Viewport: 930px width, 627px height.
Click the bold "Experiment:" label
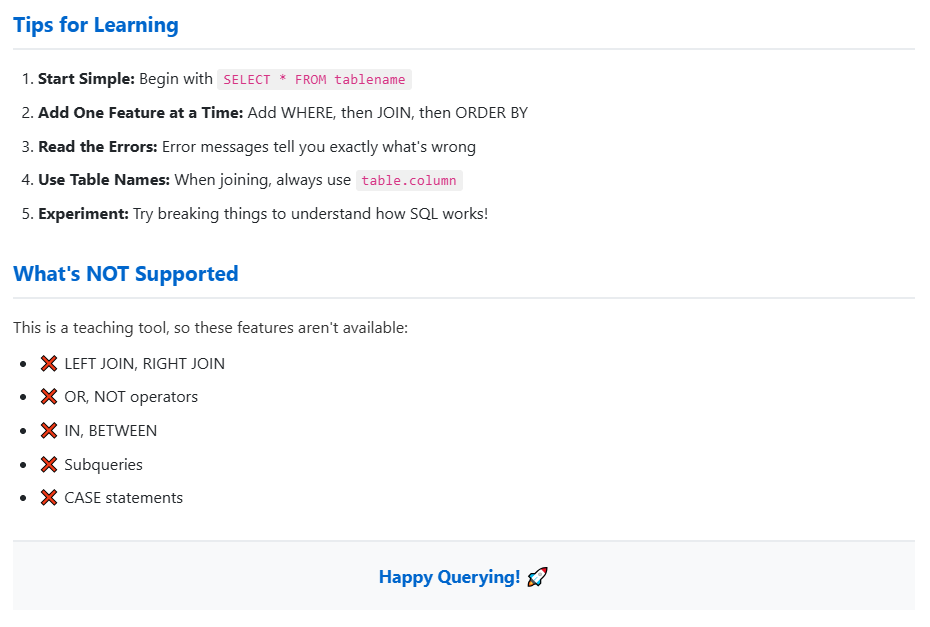tap(83, 214)
